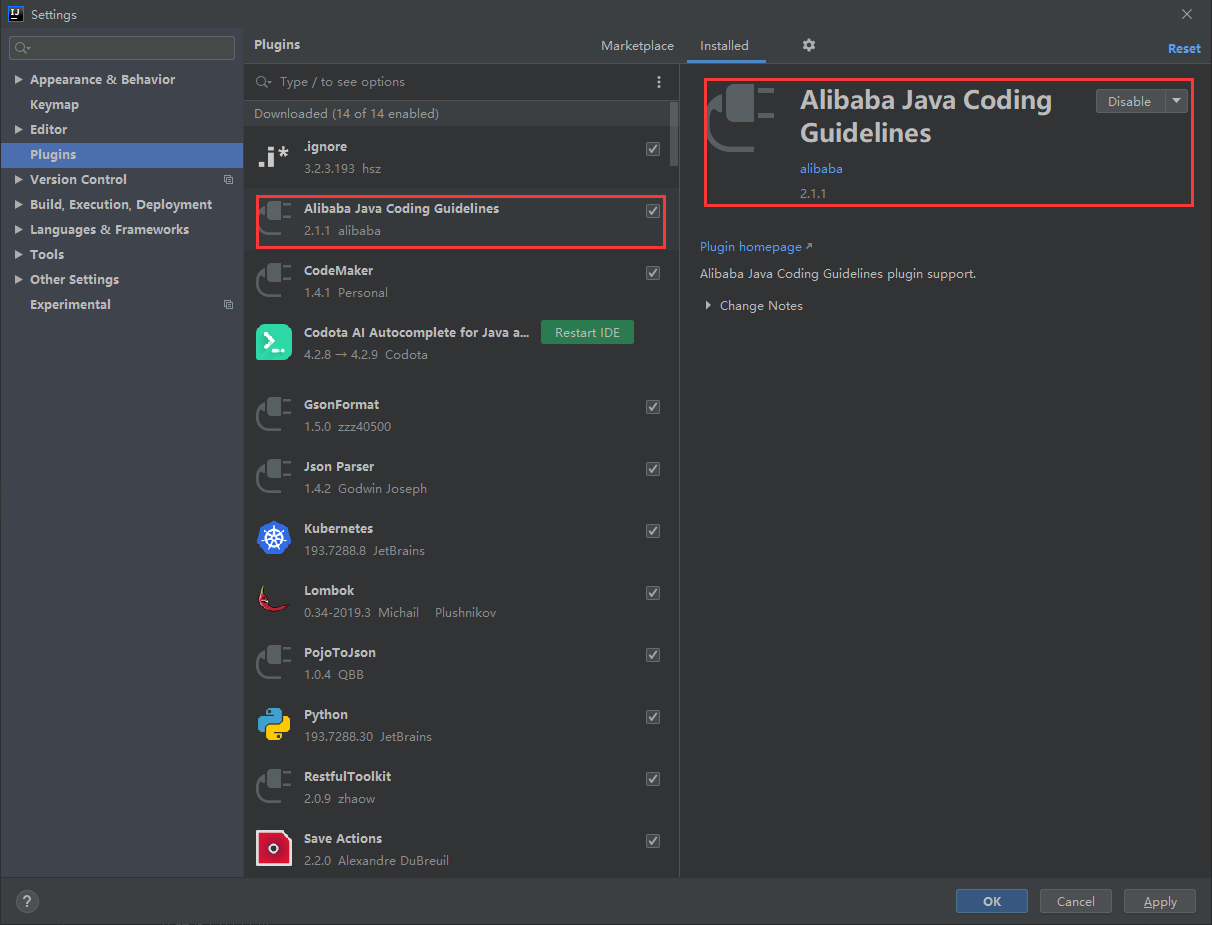Select the Kubernetes plugin name
The width and height of the screenshot is (1212, 925).
tap(338, 529)
